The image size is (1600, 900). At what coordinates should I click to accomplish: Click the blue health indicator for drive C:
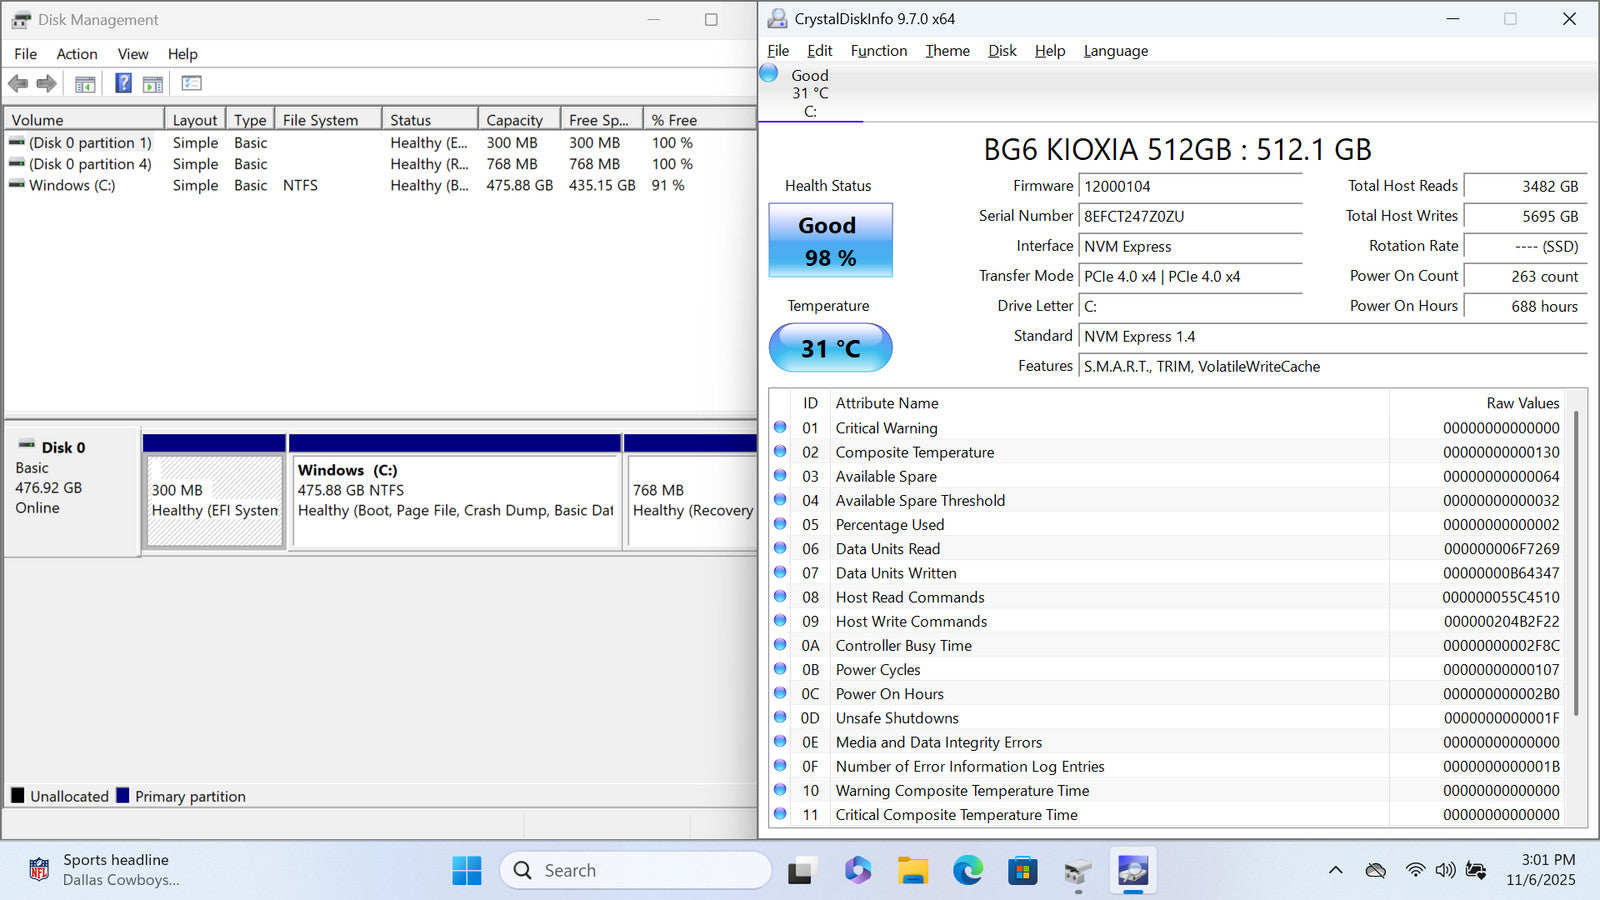click(769, 73)
